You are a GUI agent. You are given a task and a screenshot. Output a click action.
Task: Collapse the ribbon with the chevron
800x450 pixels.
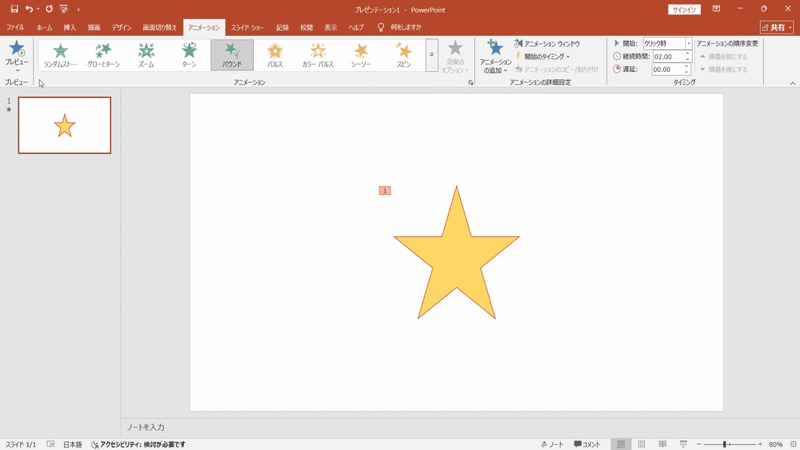coord(792,83)
